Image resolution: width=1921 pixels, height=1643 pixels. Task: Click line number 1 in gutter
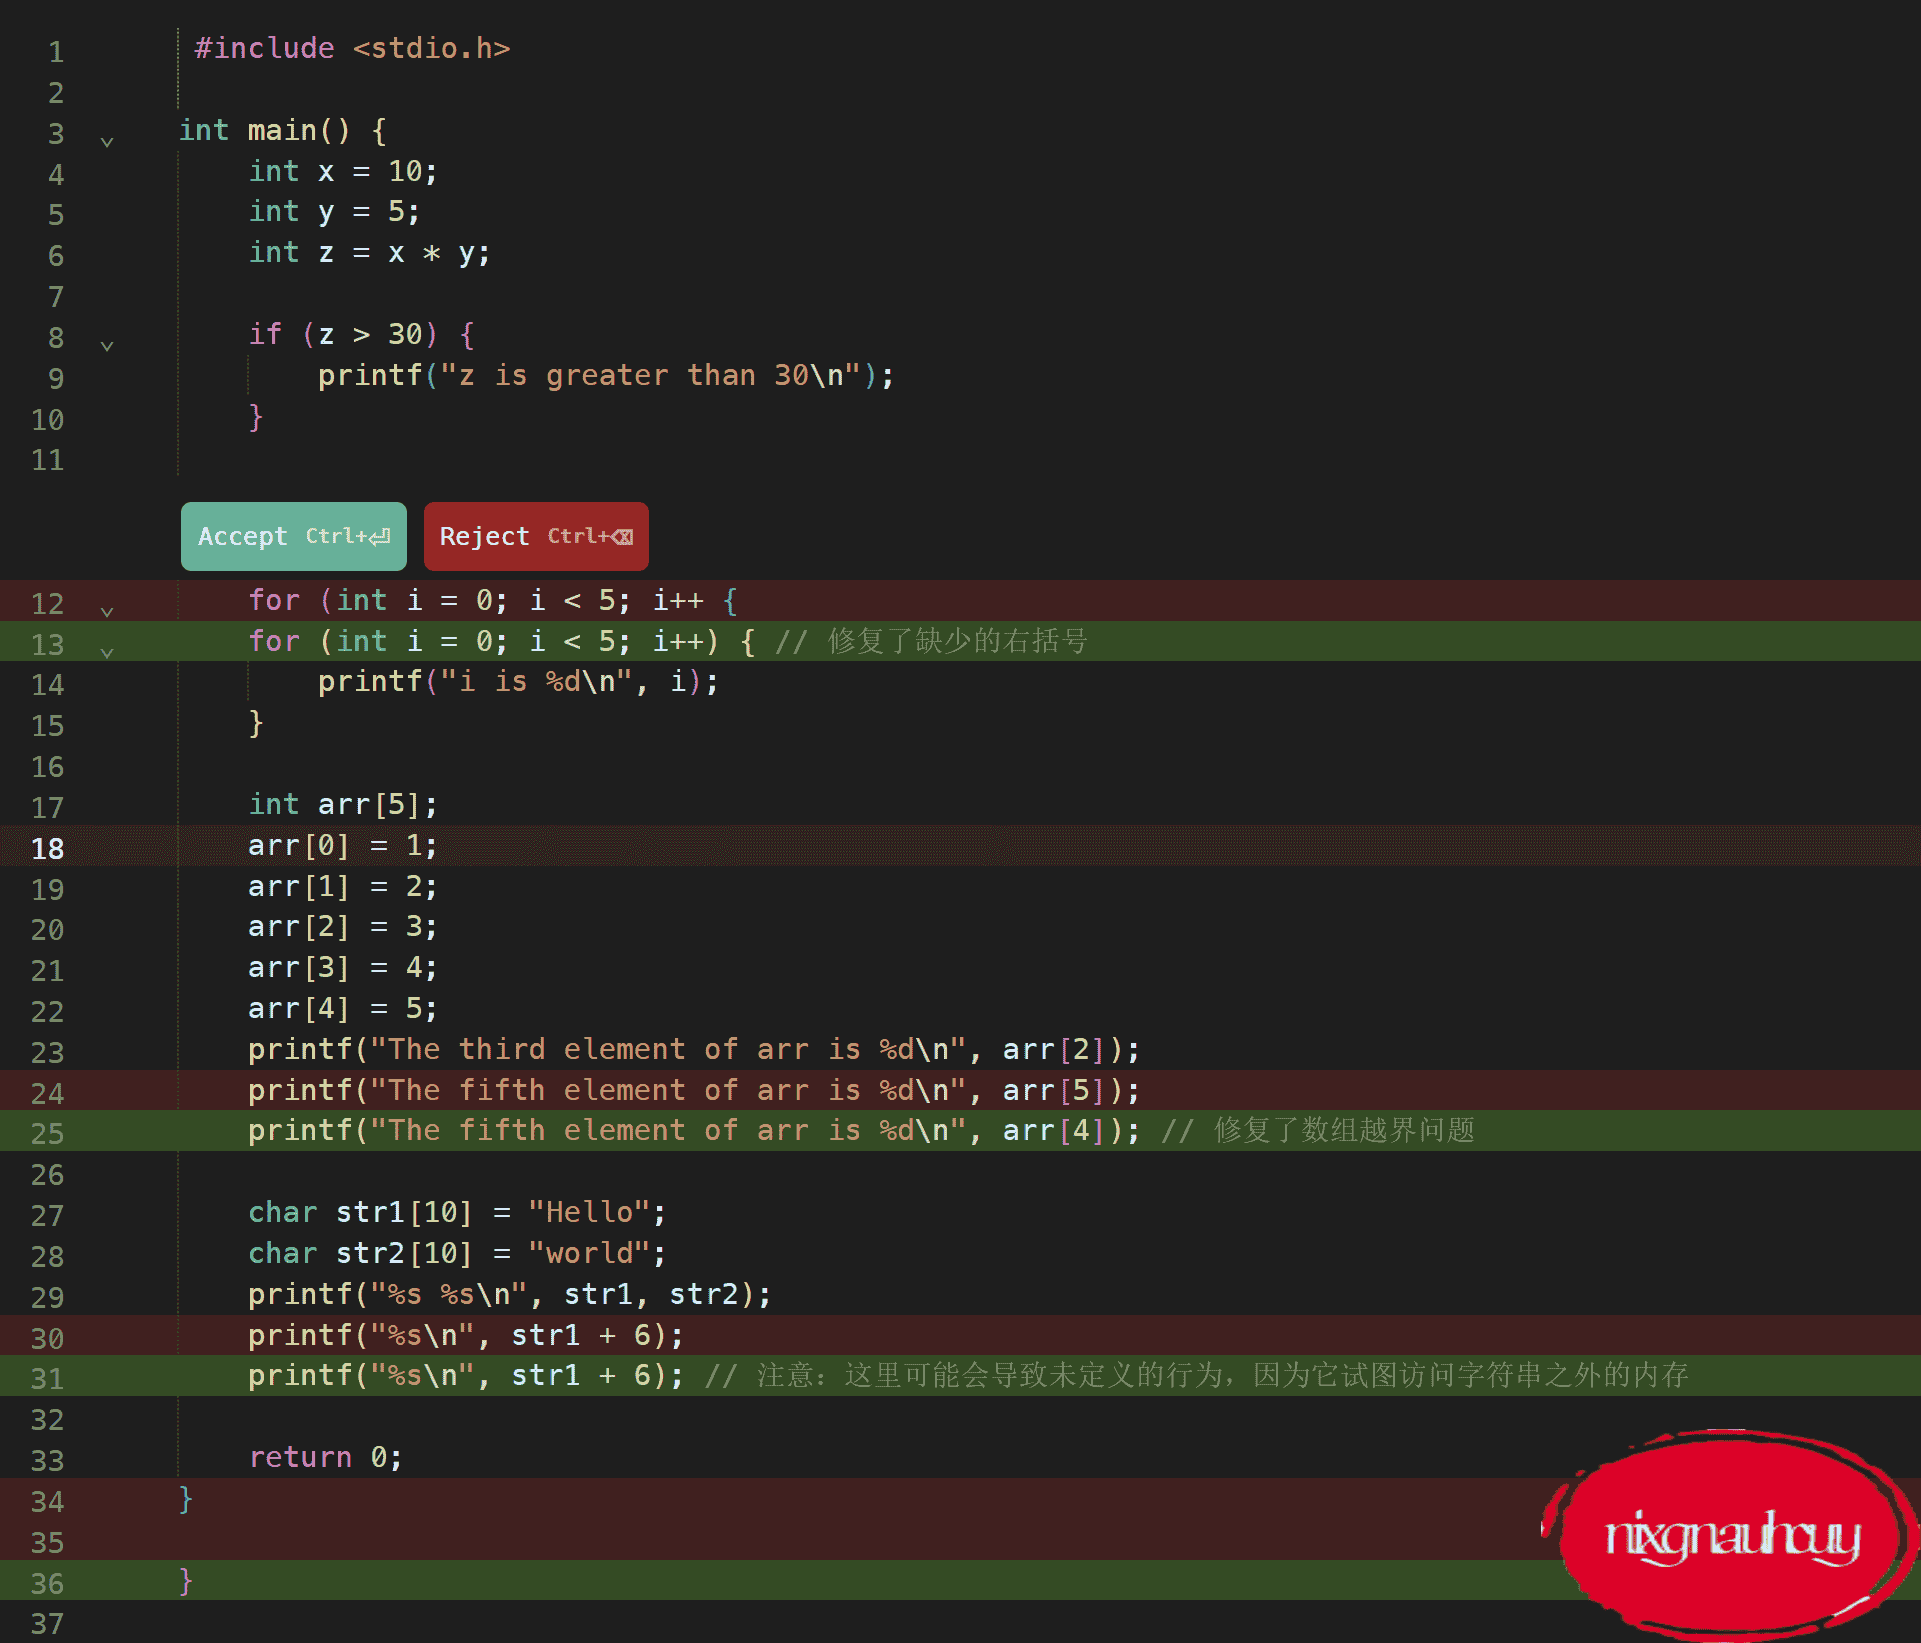coord(56,52)
